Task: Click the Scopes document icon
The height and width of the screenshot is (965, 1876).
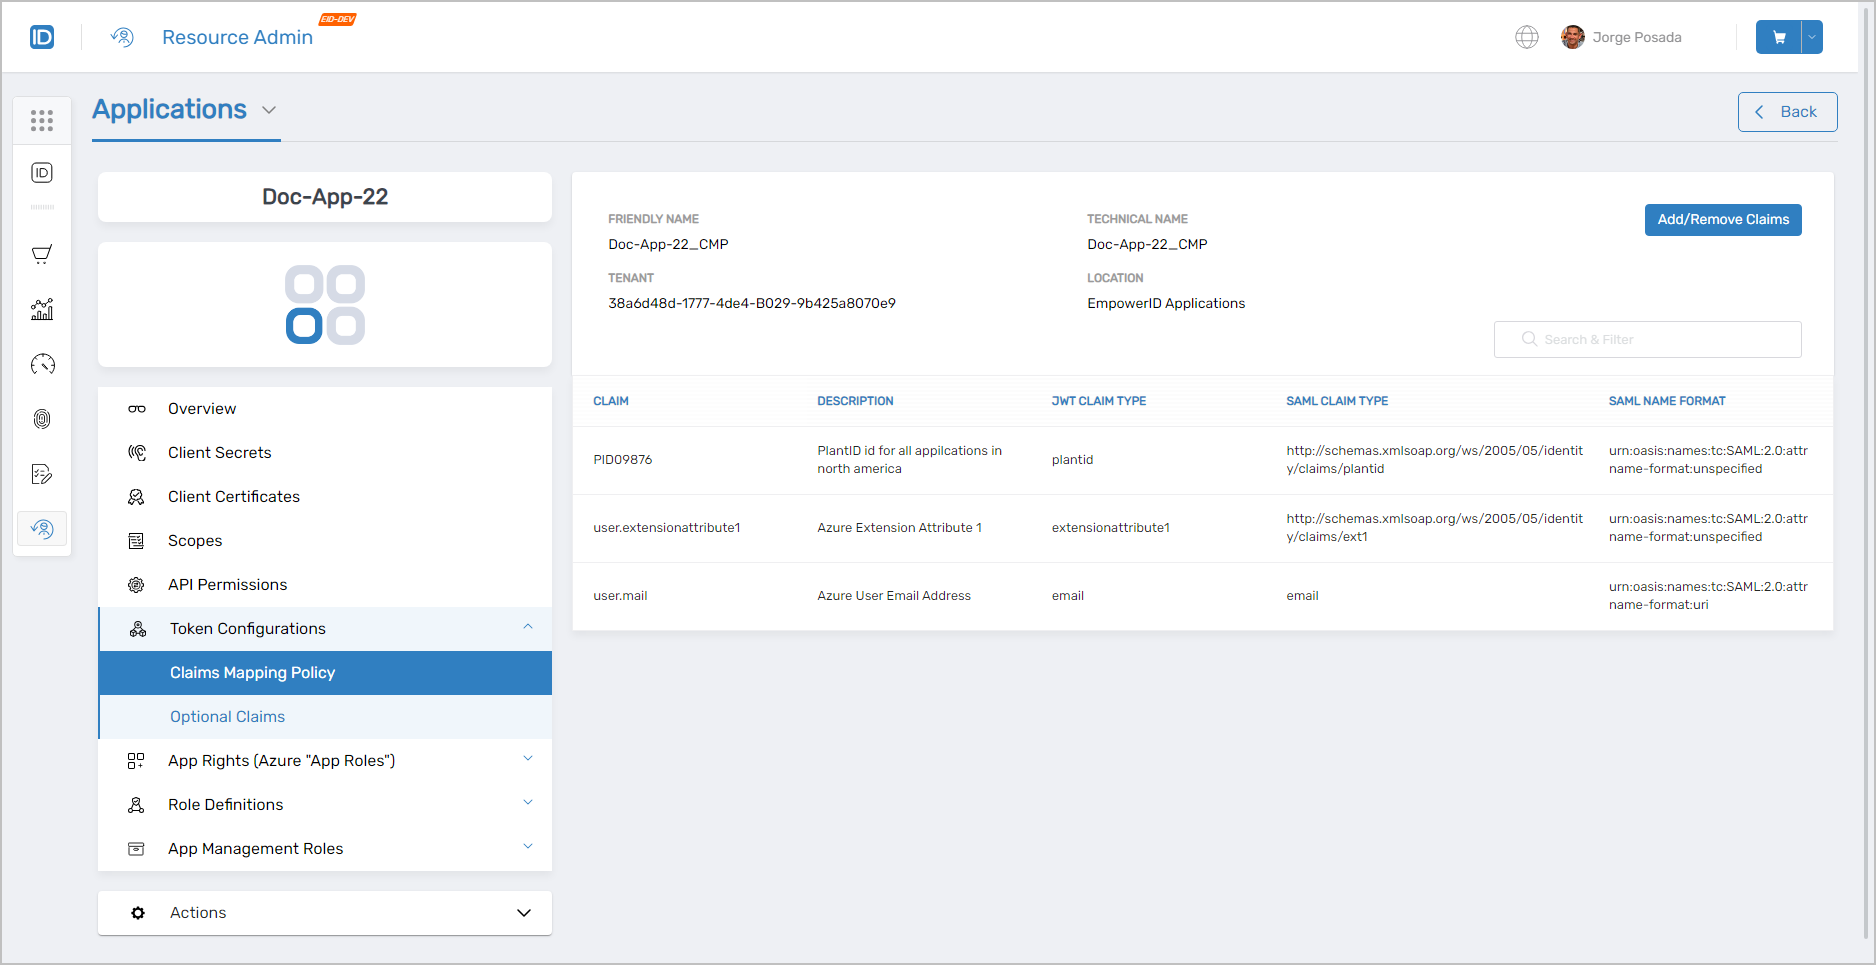Action: coord(137,540)
